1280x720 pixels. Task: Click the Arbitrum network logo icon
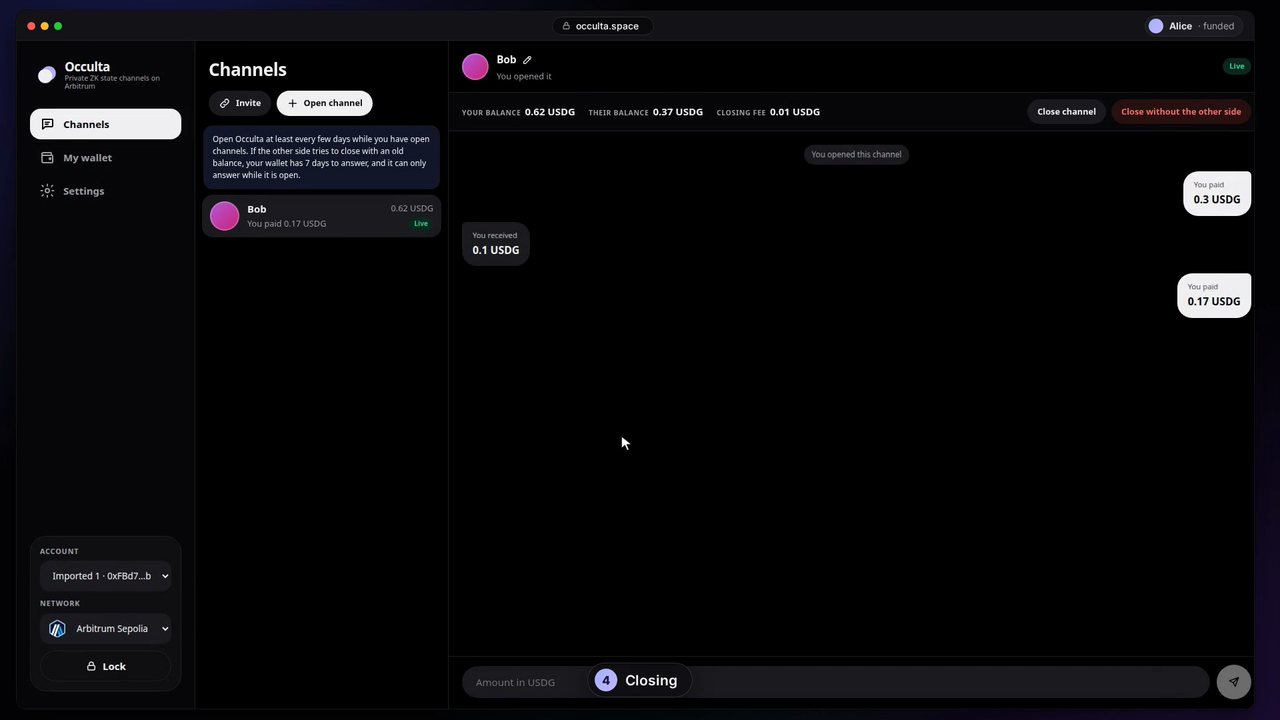click(x=57, y=629)
